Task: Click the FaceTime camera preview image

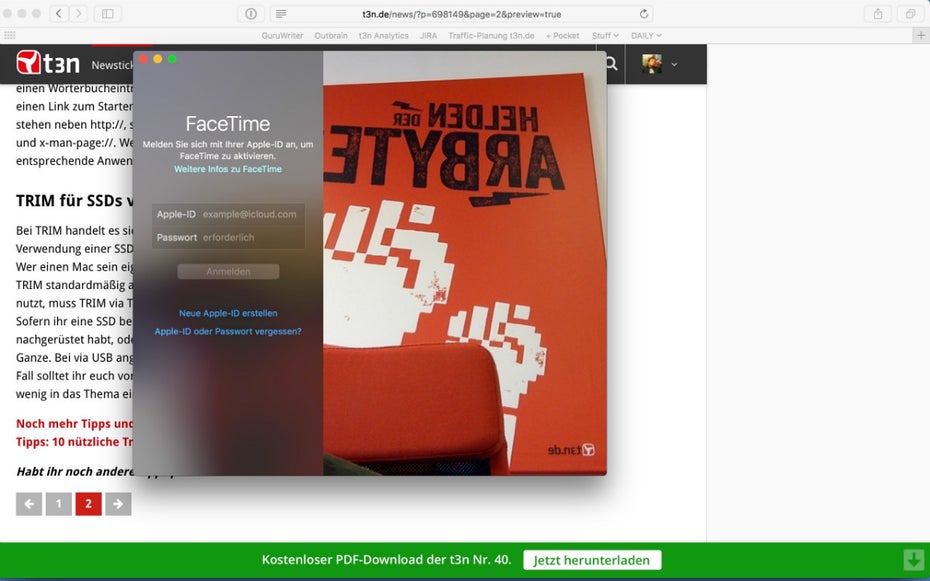Action: [464, 263]
